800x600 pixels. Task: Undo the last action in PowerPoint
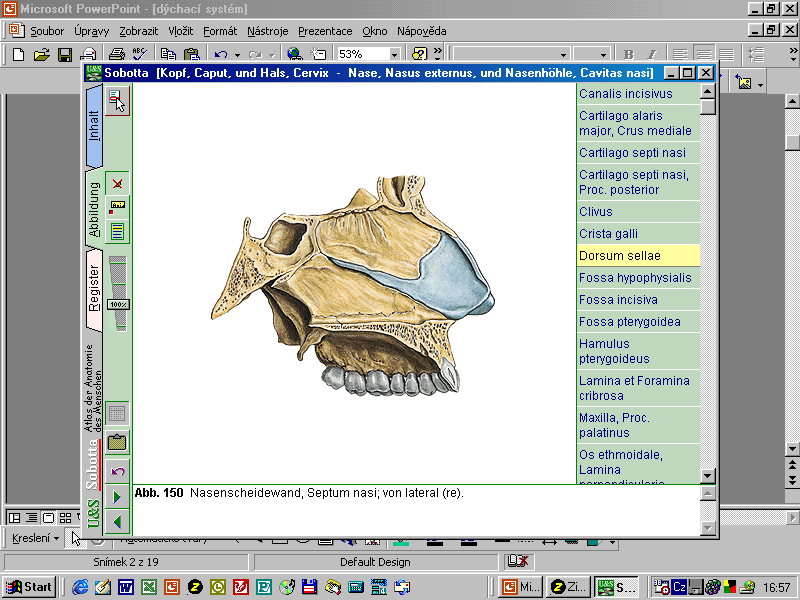pos(221,54)
